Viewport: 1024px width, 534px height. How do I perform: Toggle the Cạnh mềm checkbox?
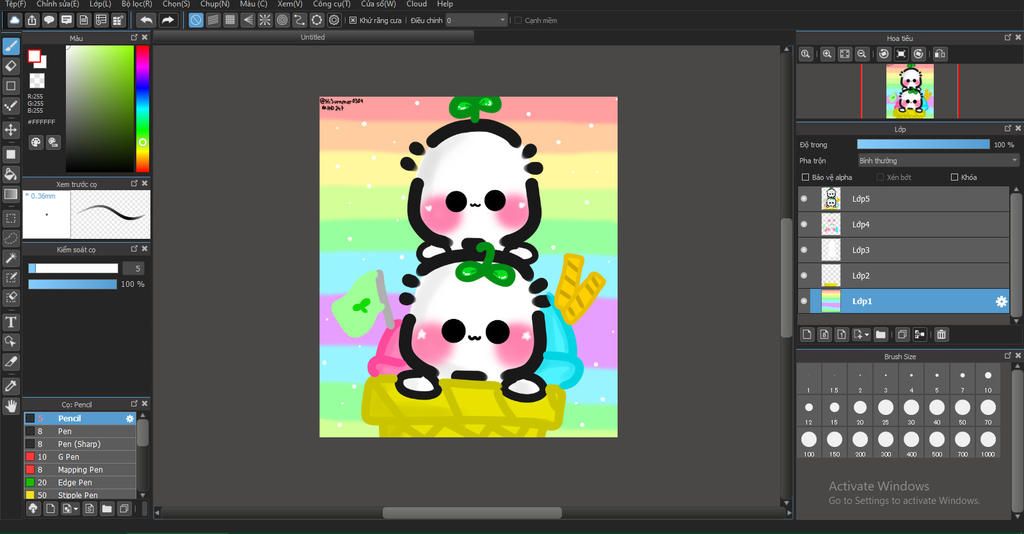click(x=518, y=20)
